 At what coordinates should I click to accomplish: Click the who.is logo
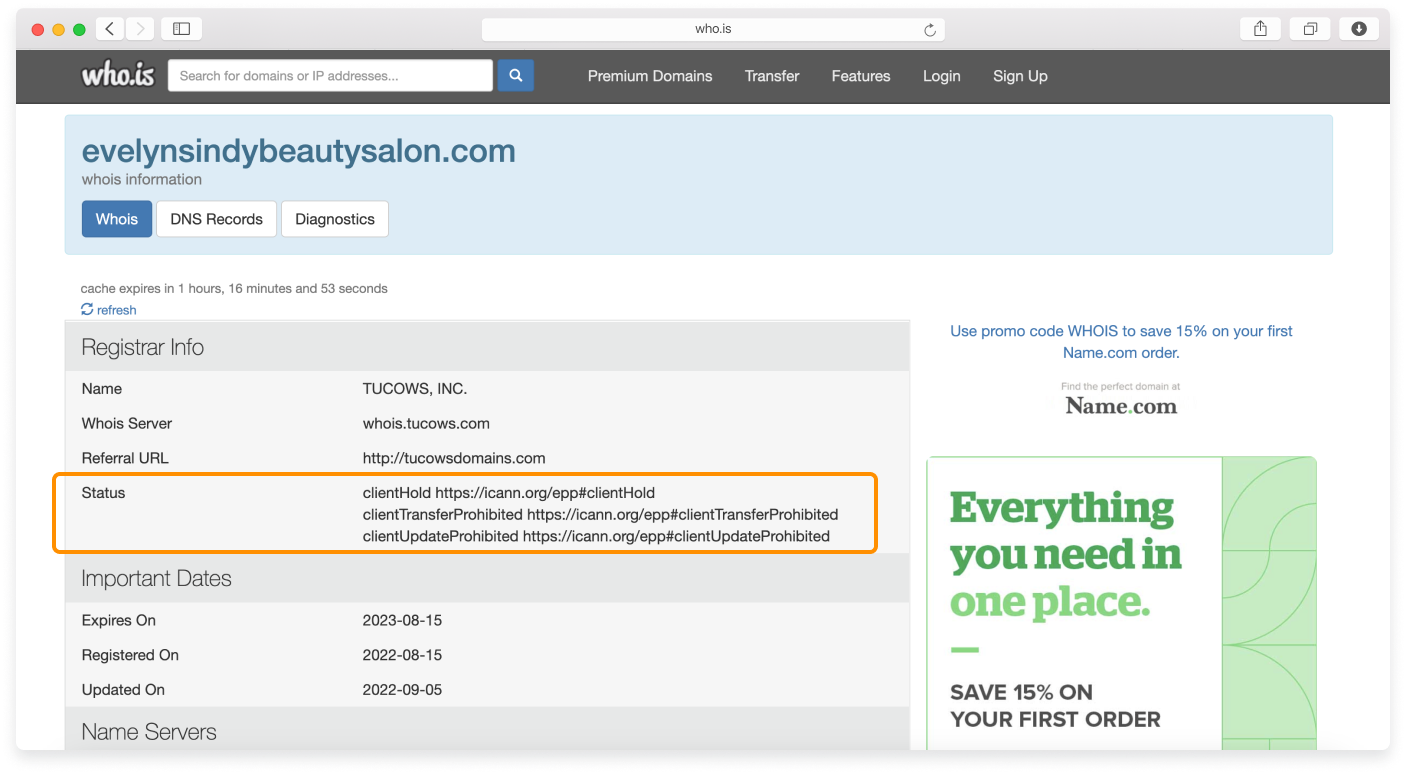coord(118,75)
